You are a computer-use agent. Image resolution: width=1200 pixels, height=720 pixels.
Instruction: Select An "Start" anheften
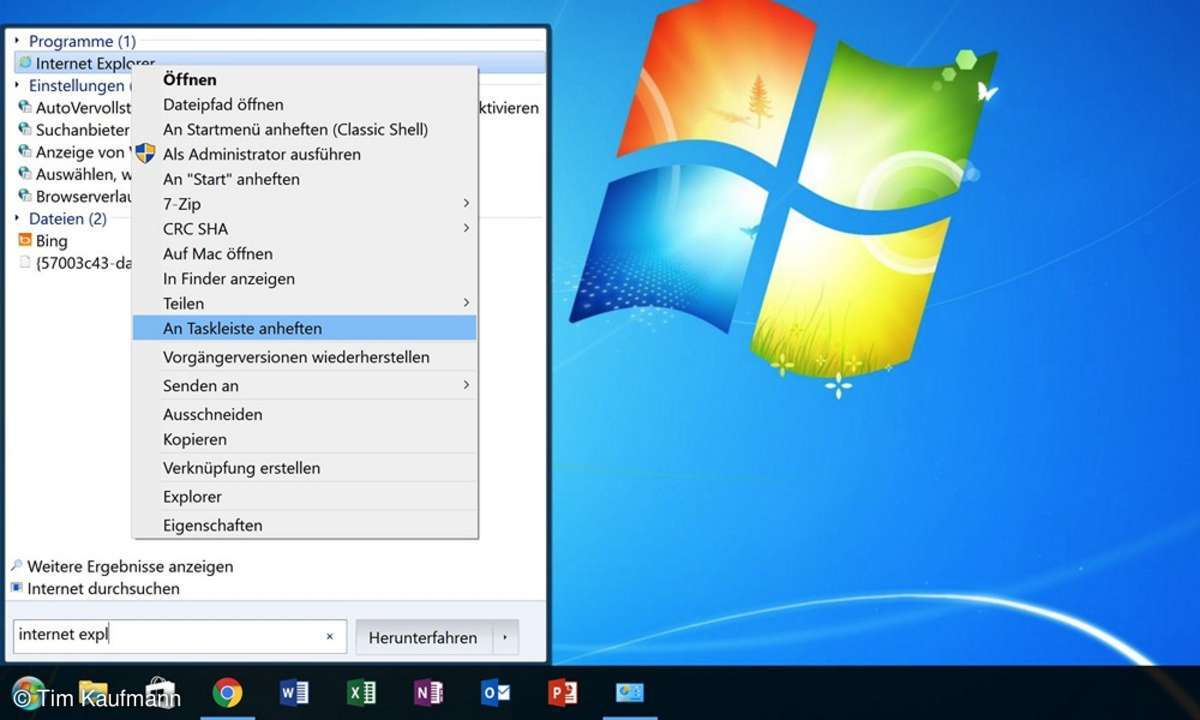tap(305, 179)
